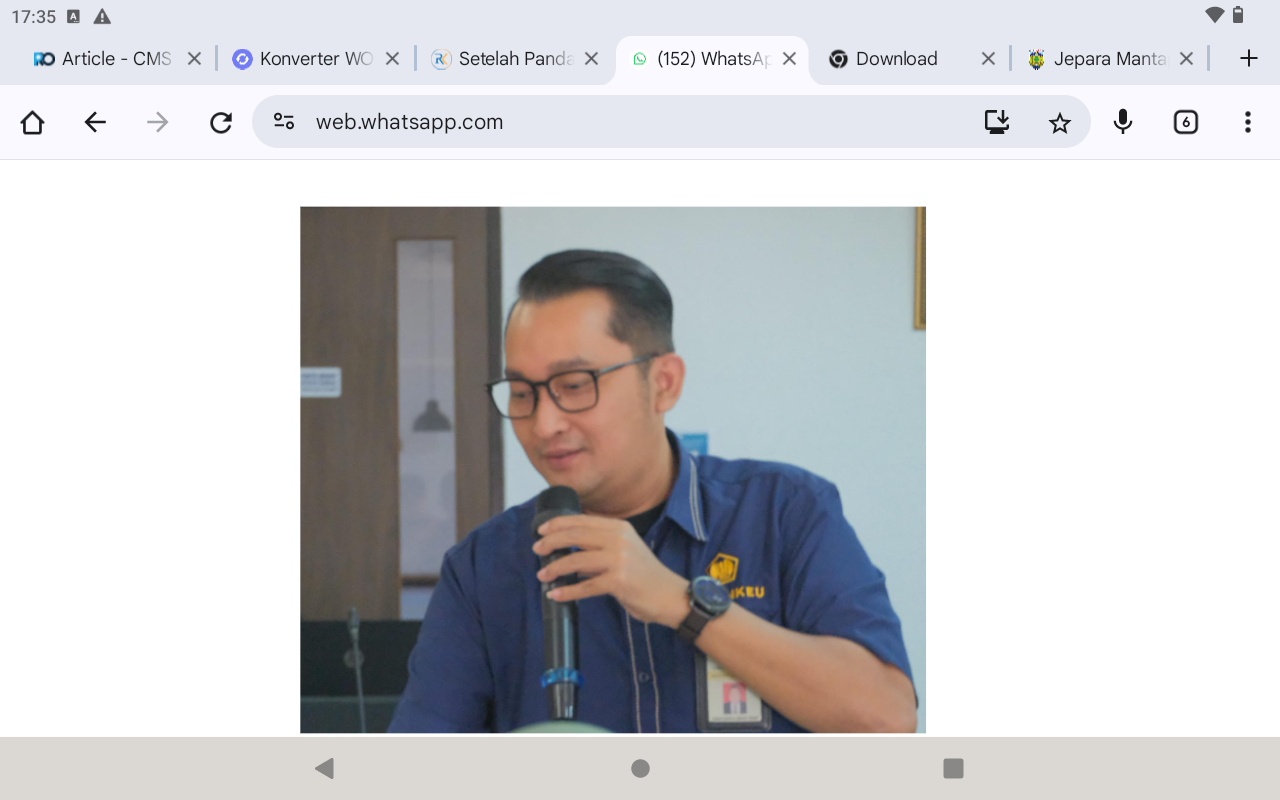Bookmark this page with the star

point(1059,122)
